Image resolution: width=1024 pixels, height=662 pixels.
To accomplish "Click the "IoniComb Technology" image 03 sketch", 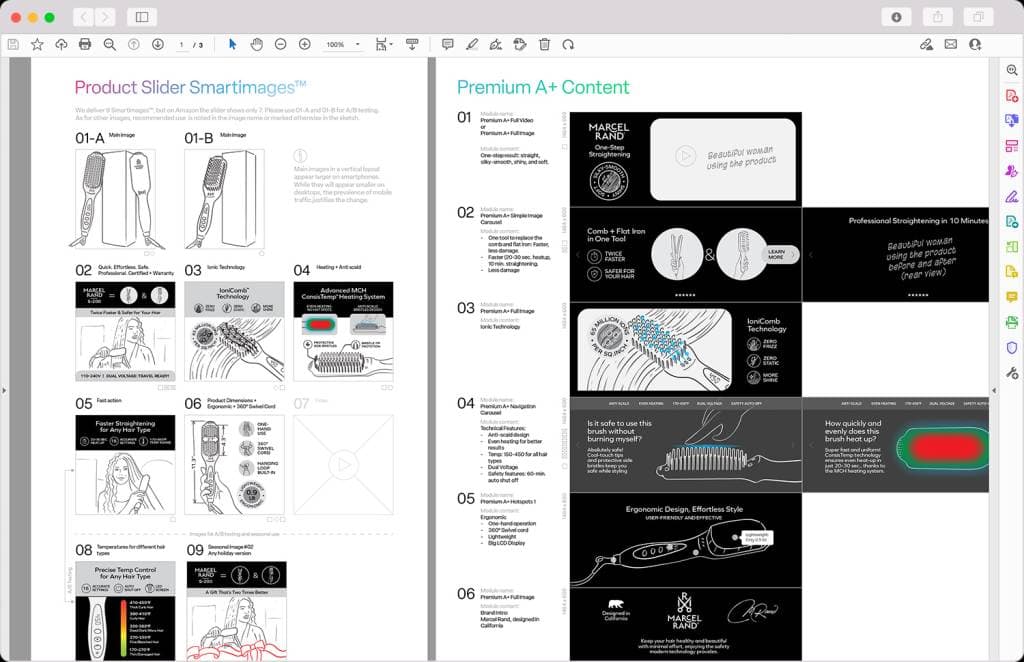I will point(234,332).
